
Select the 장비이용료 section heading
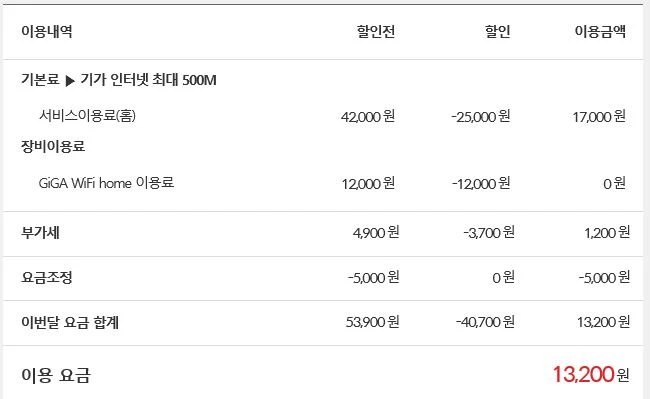pyautogui.click(x=53, y=146)
